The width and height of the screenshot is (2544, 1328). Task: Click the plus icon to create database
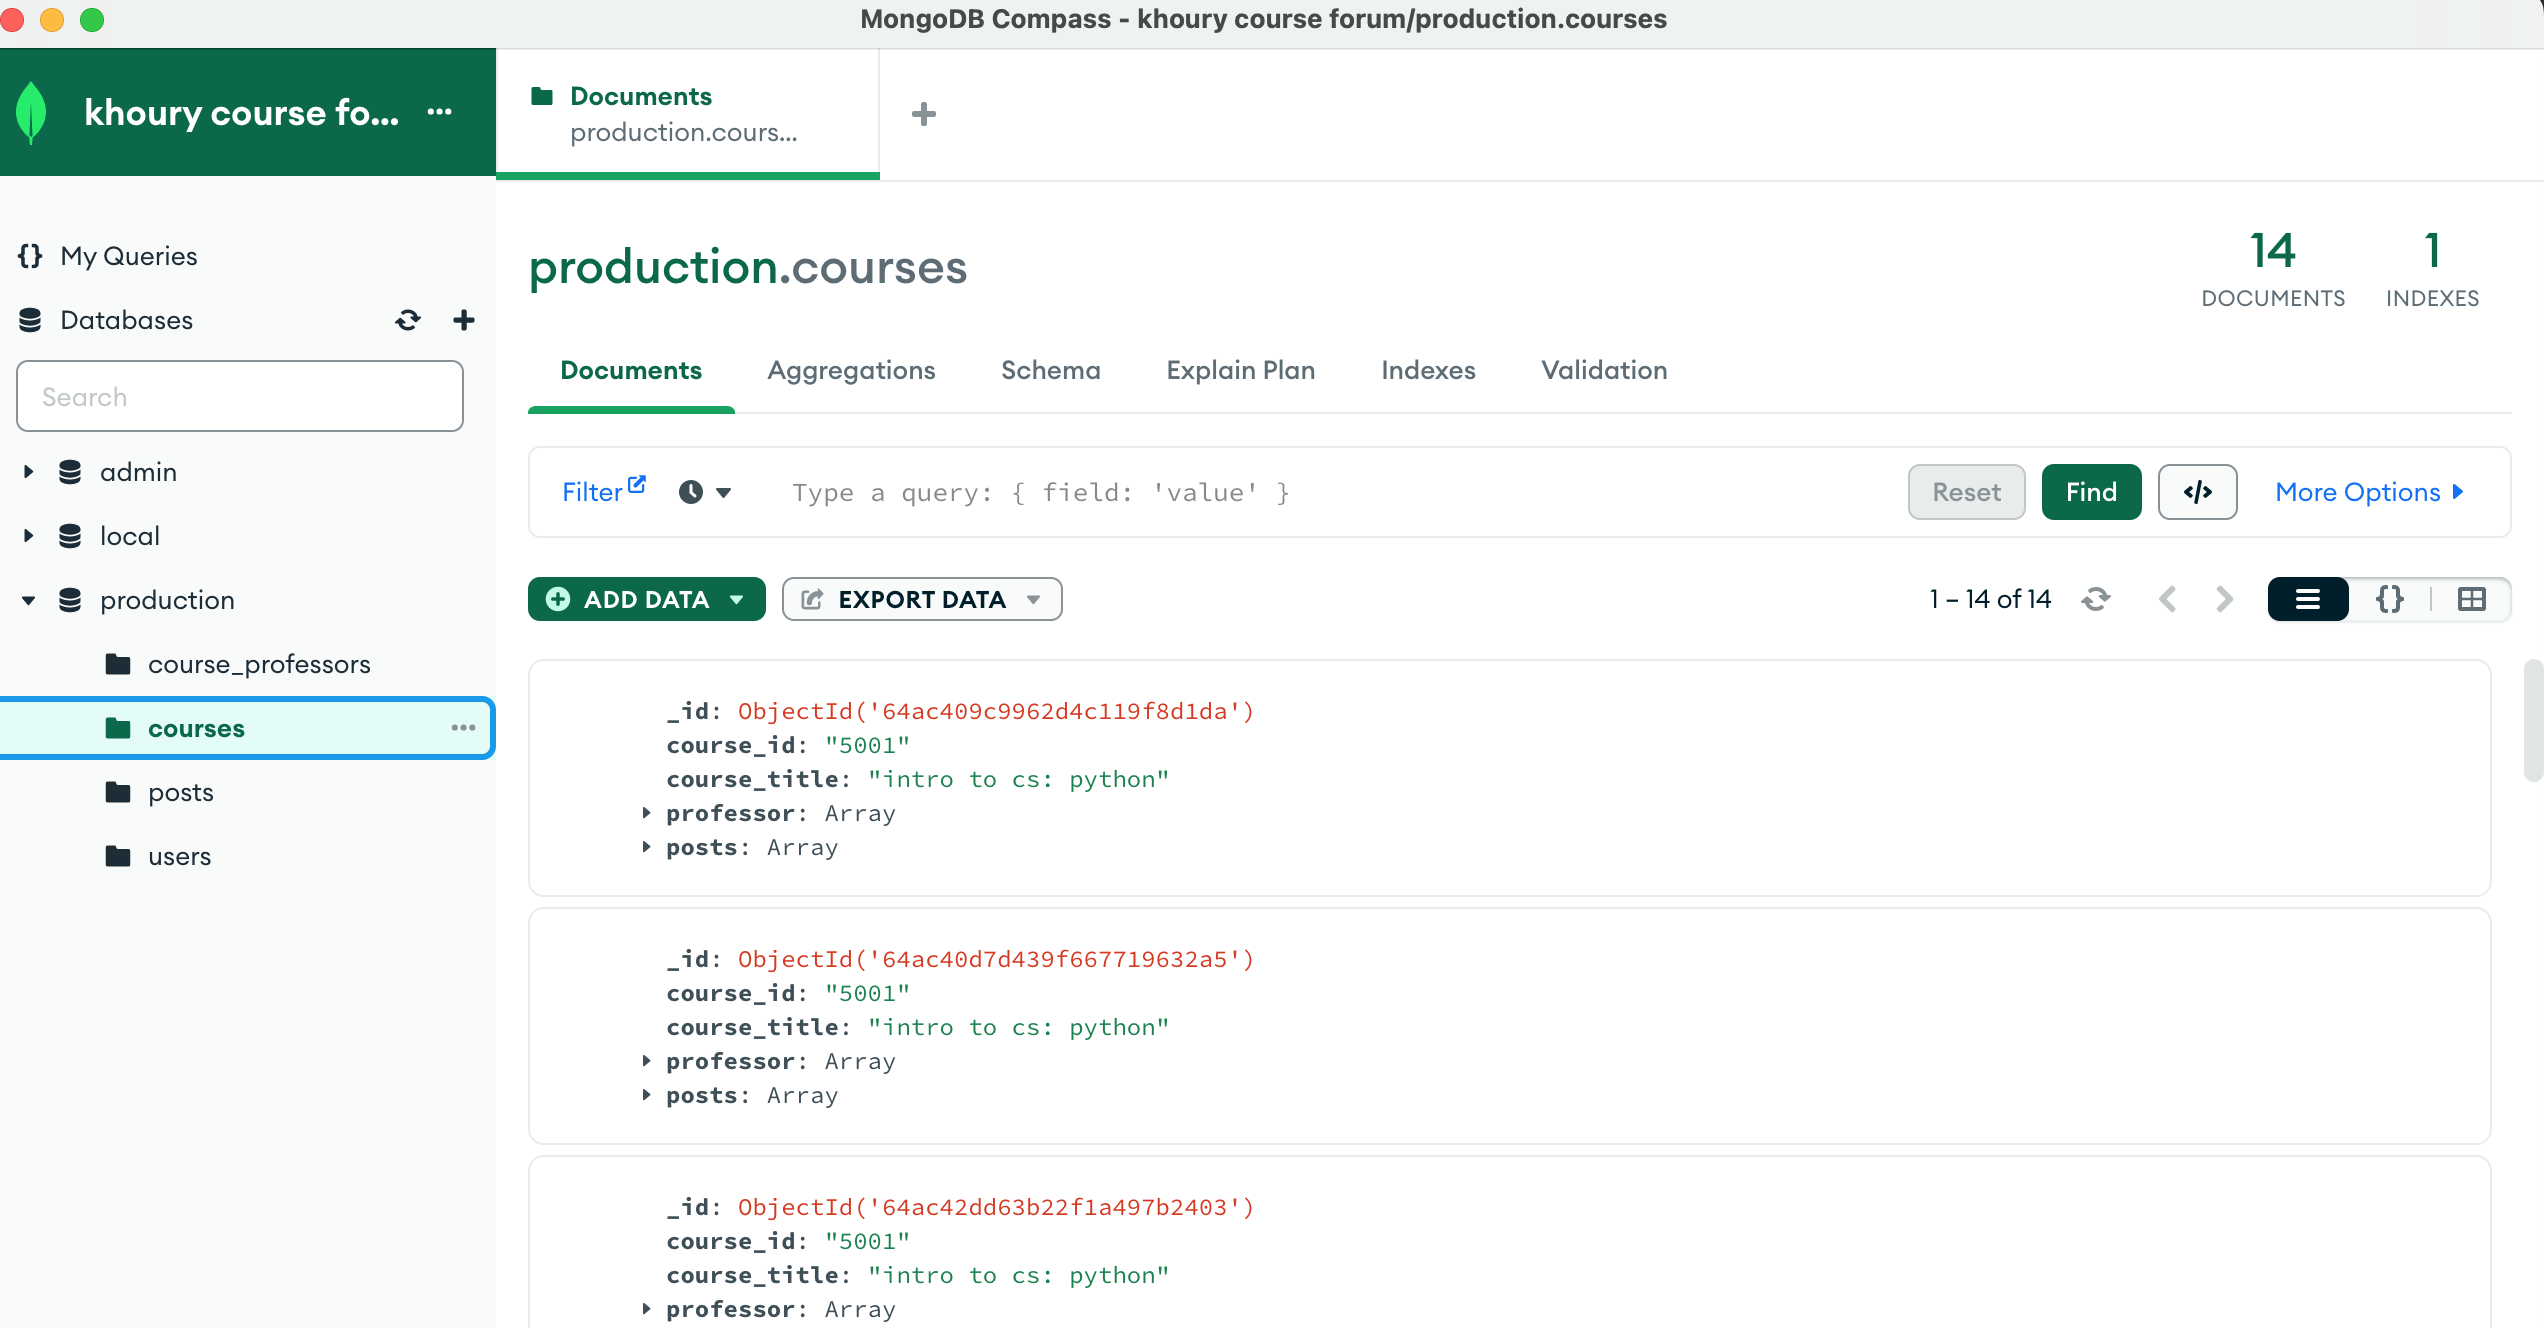point(463,320)
